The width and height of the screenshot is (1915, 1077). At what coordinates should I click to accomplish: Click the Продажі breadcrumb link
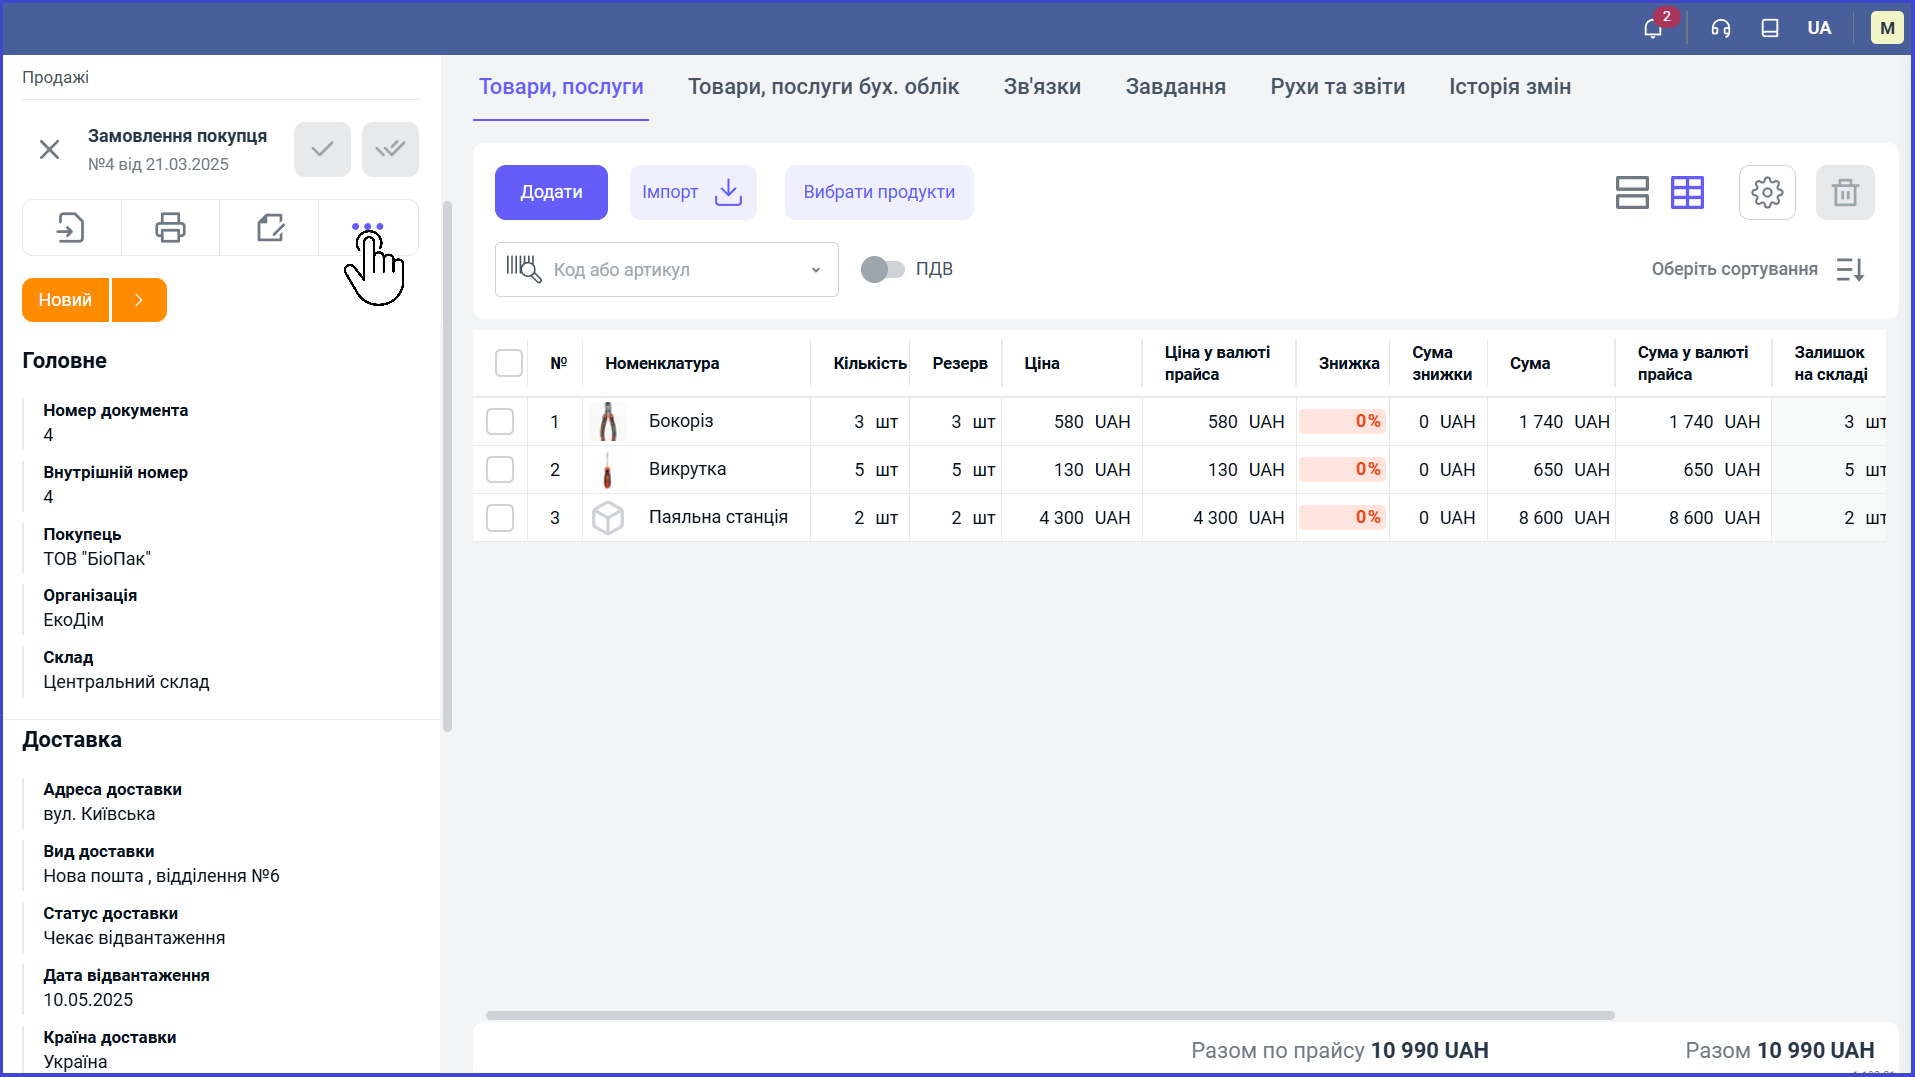56,78
